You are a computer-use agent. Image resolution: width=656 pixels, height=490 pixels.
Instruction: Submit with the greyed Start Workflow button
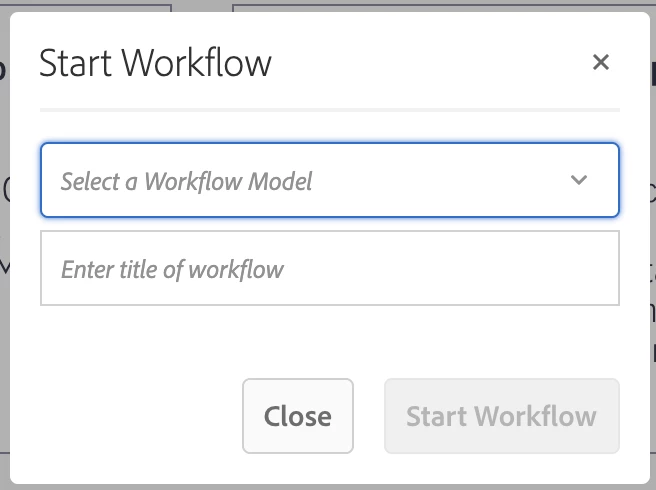[x=501, y=416]
